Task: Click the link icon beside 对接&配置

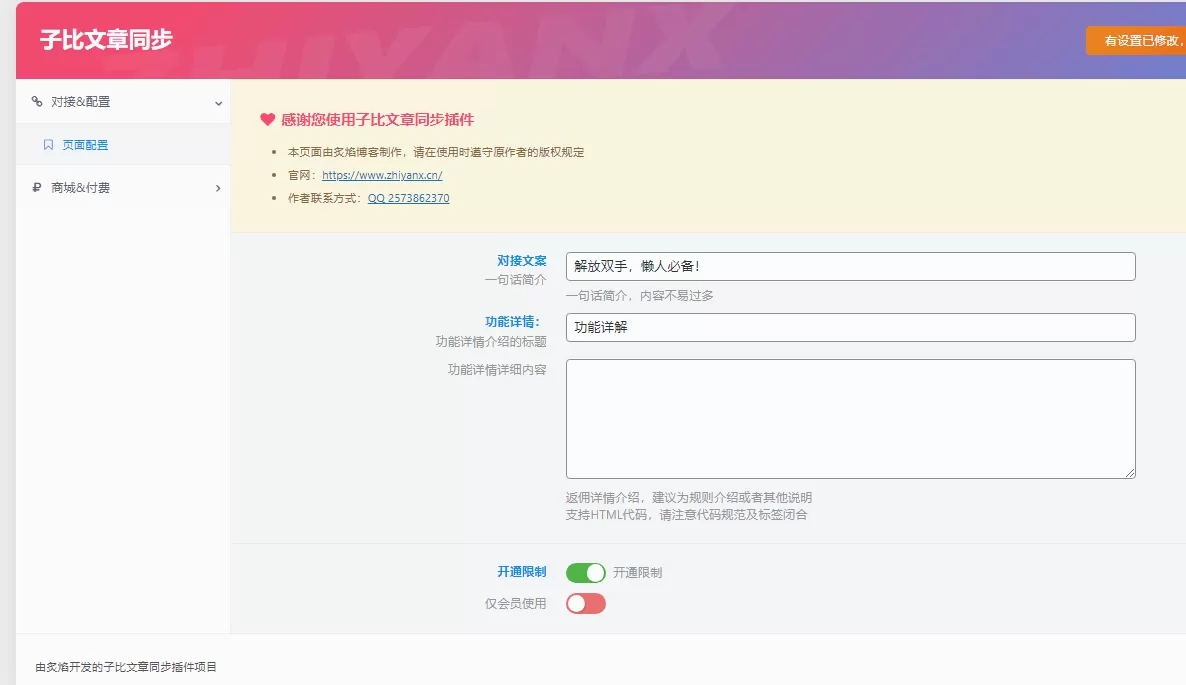Action: pos(37,101)
